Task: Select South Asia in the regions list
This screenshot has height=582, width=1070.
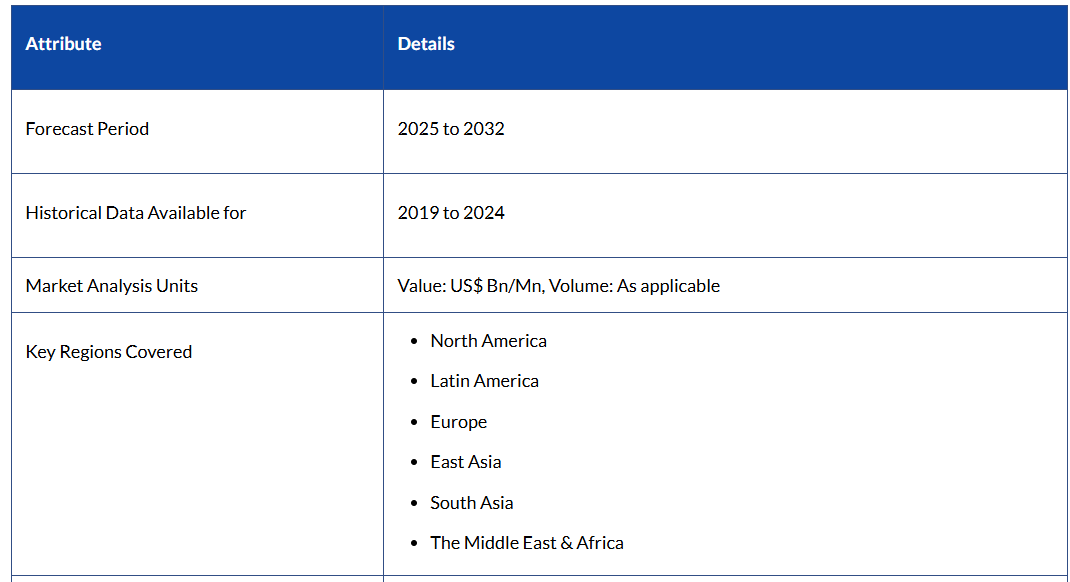Action: pyautogui.click(x=471, y=503)
